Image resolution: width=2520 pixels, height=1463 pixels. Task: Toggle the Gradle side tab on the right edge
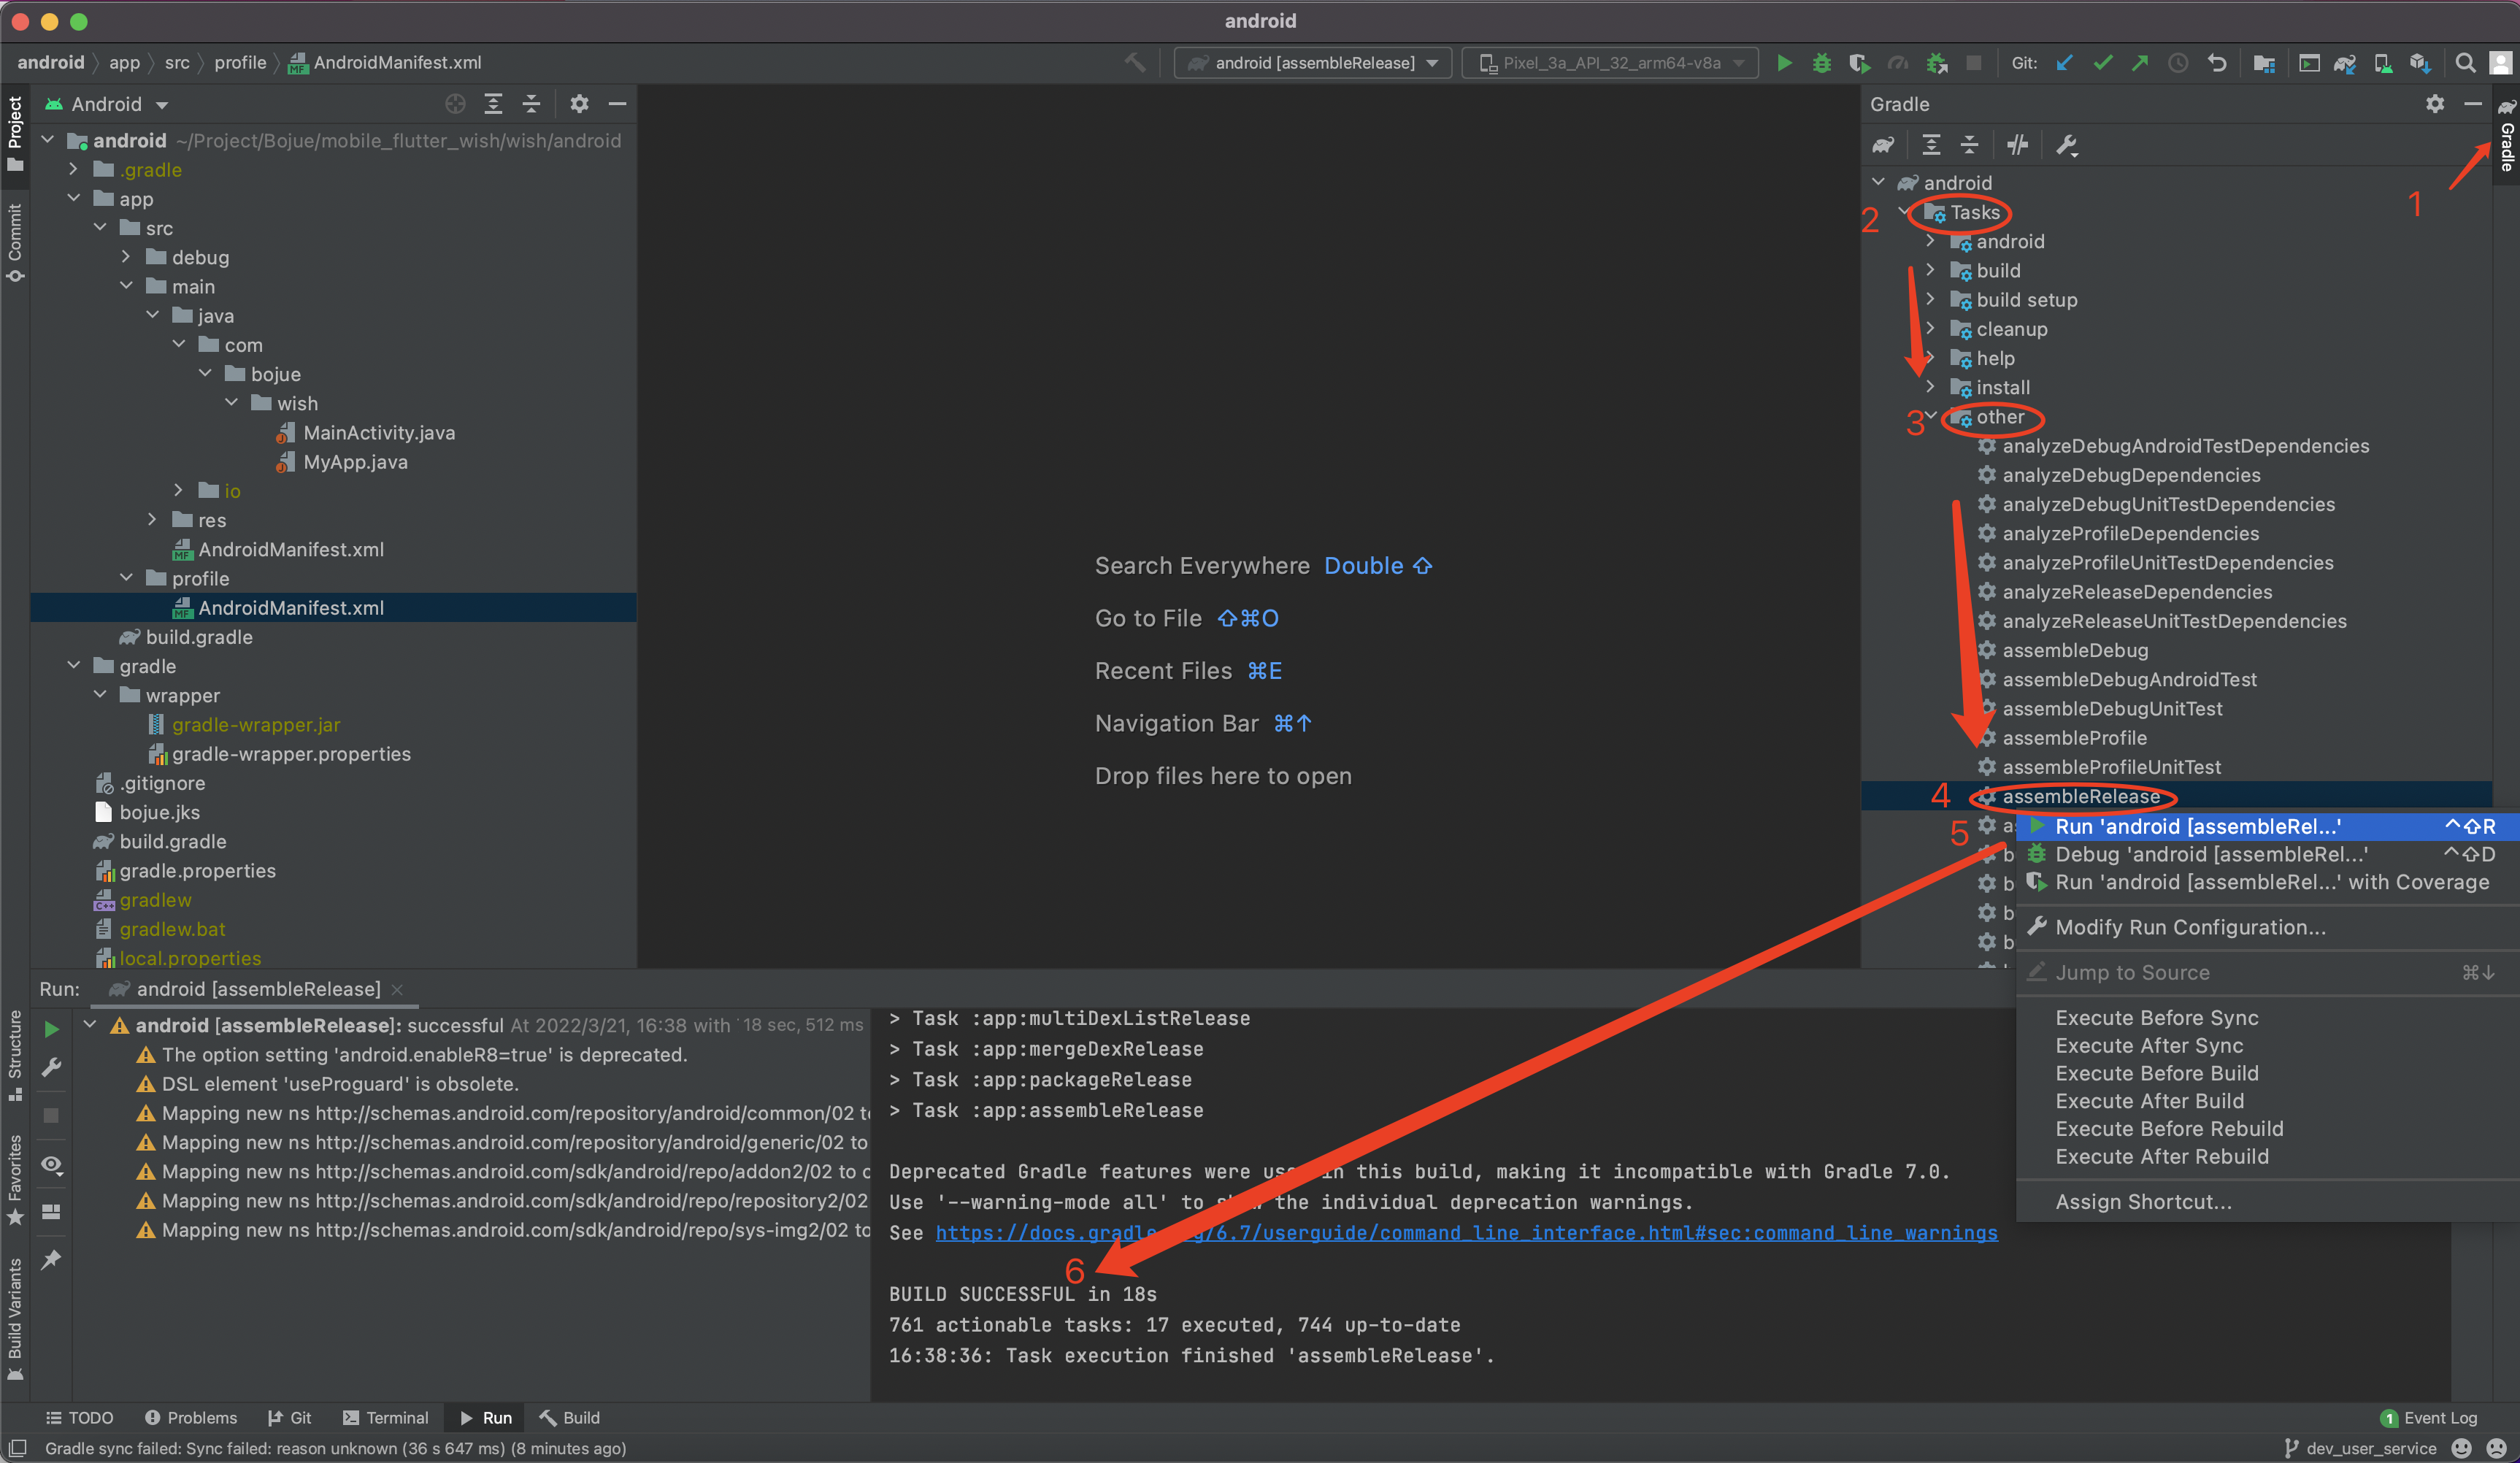point(2506,136)
